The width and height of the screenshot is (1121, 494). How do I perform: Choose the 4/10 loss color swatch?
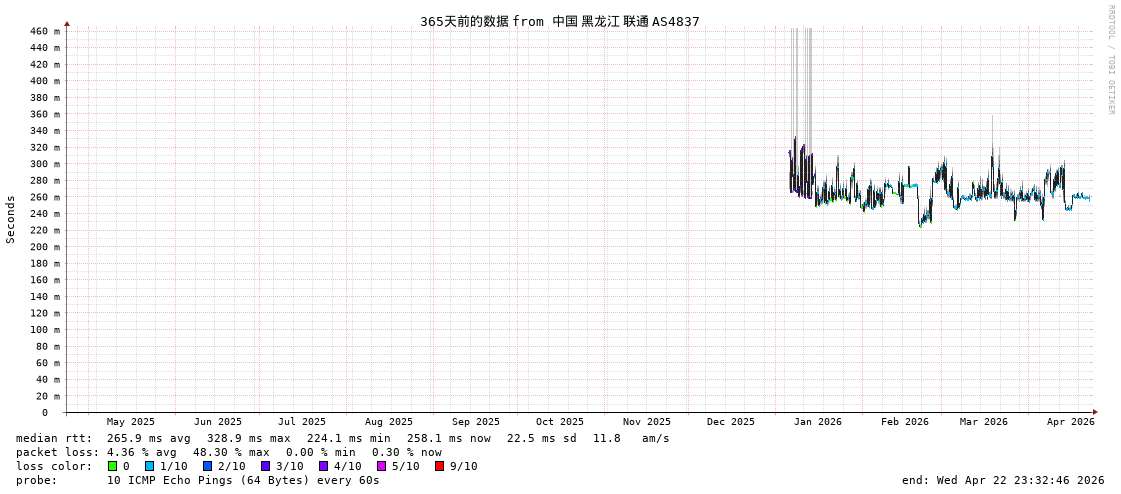point(323,466)
